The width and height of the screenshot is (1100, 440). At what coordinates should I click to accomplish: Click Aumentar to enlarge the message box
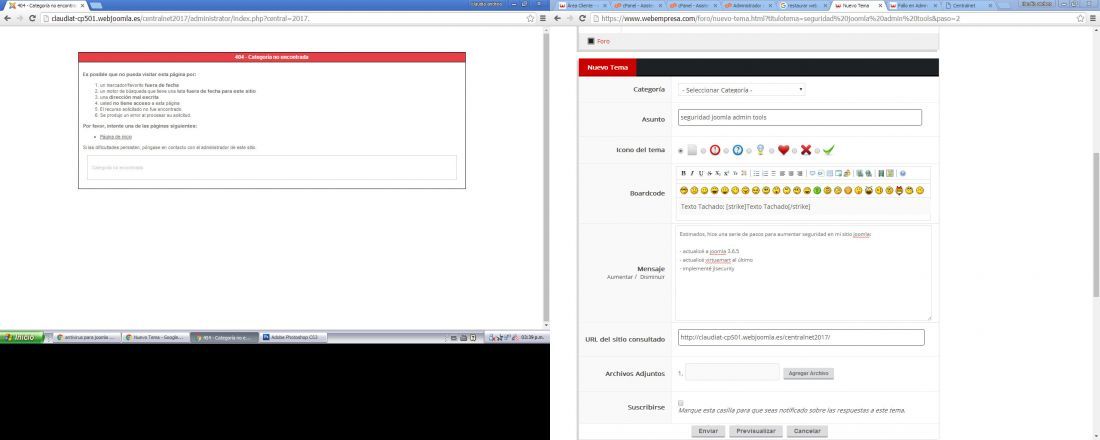point(619,277)
